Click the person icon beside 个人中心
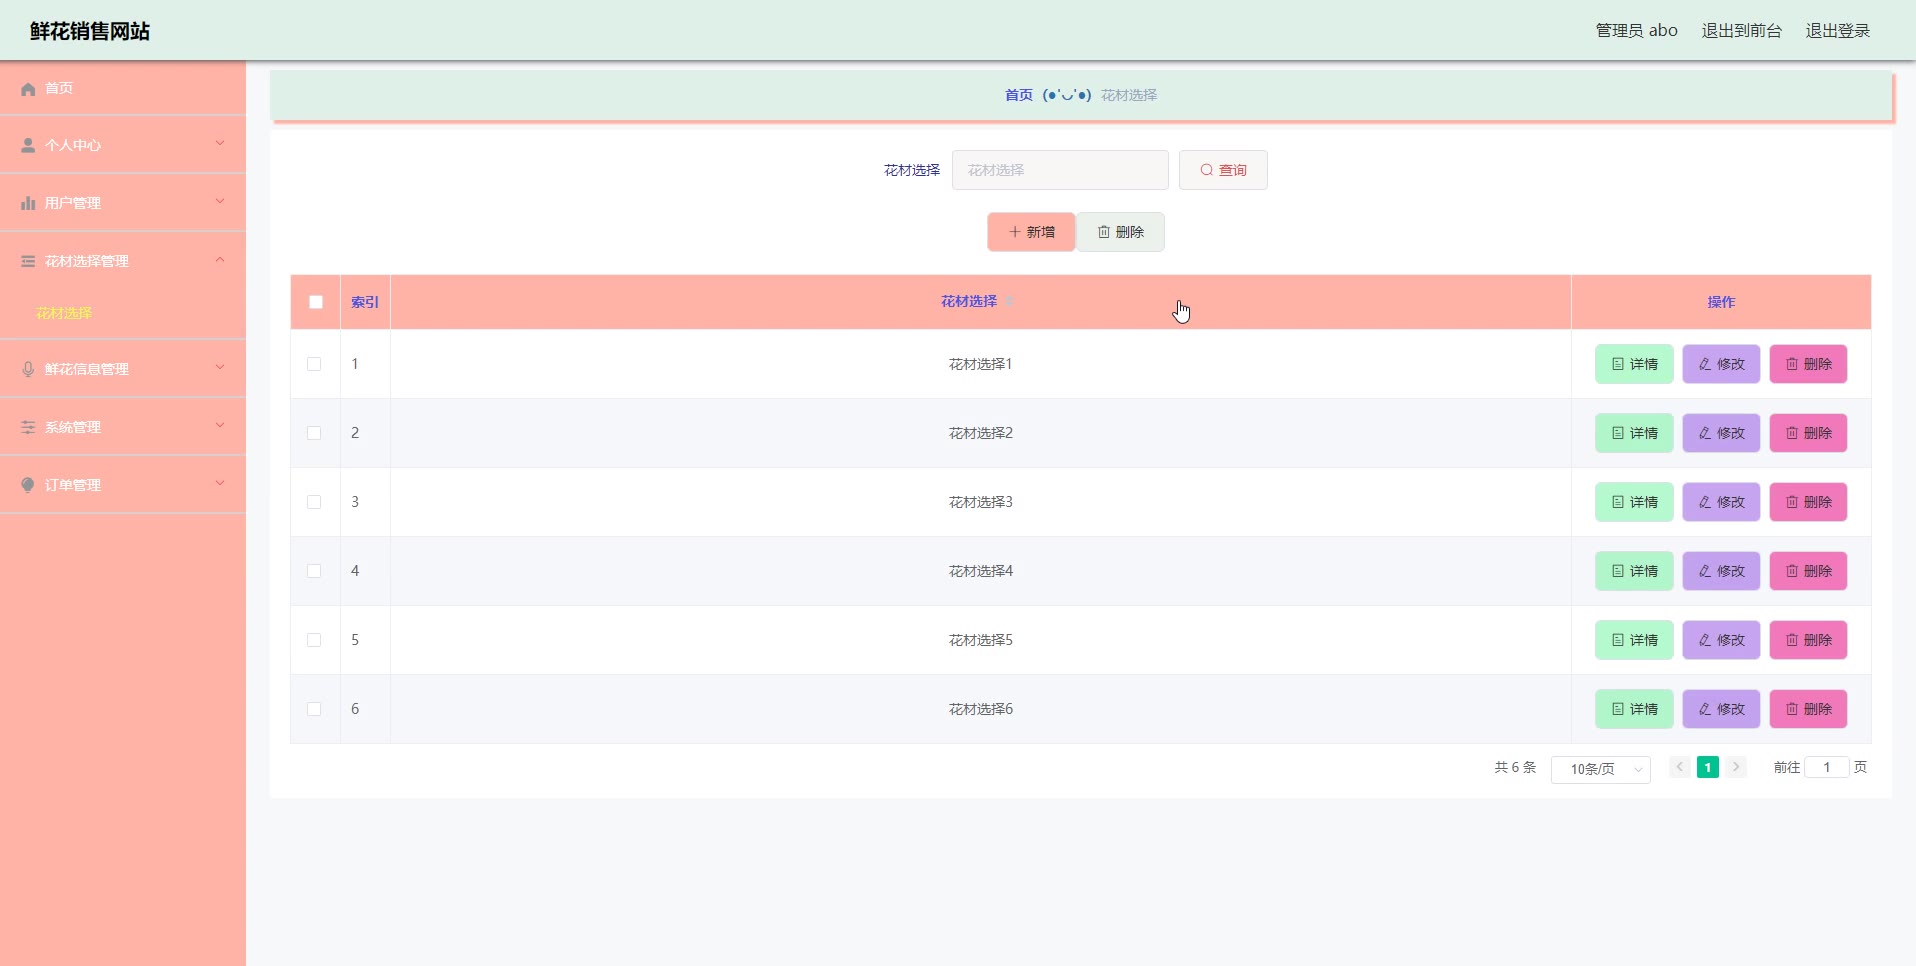Viewport: 1916px width, 966px height. click(x=28, y=145)
